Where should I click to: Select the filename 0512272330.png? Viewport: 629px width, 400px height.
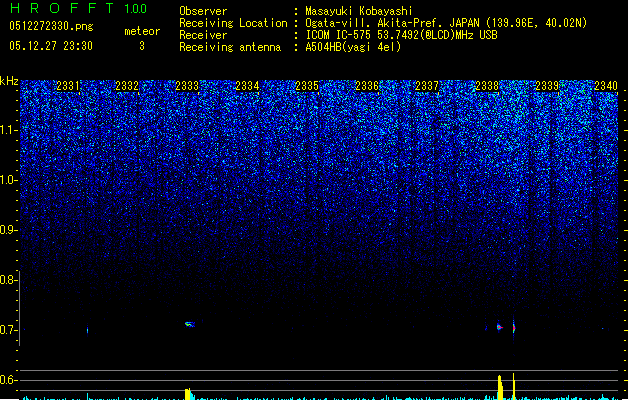[51, 26]
